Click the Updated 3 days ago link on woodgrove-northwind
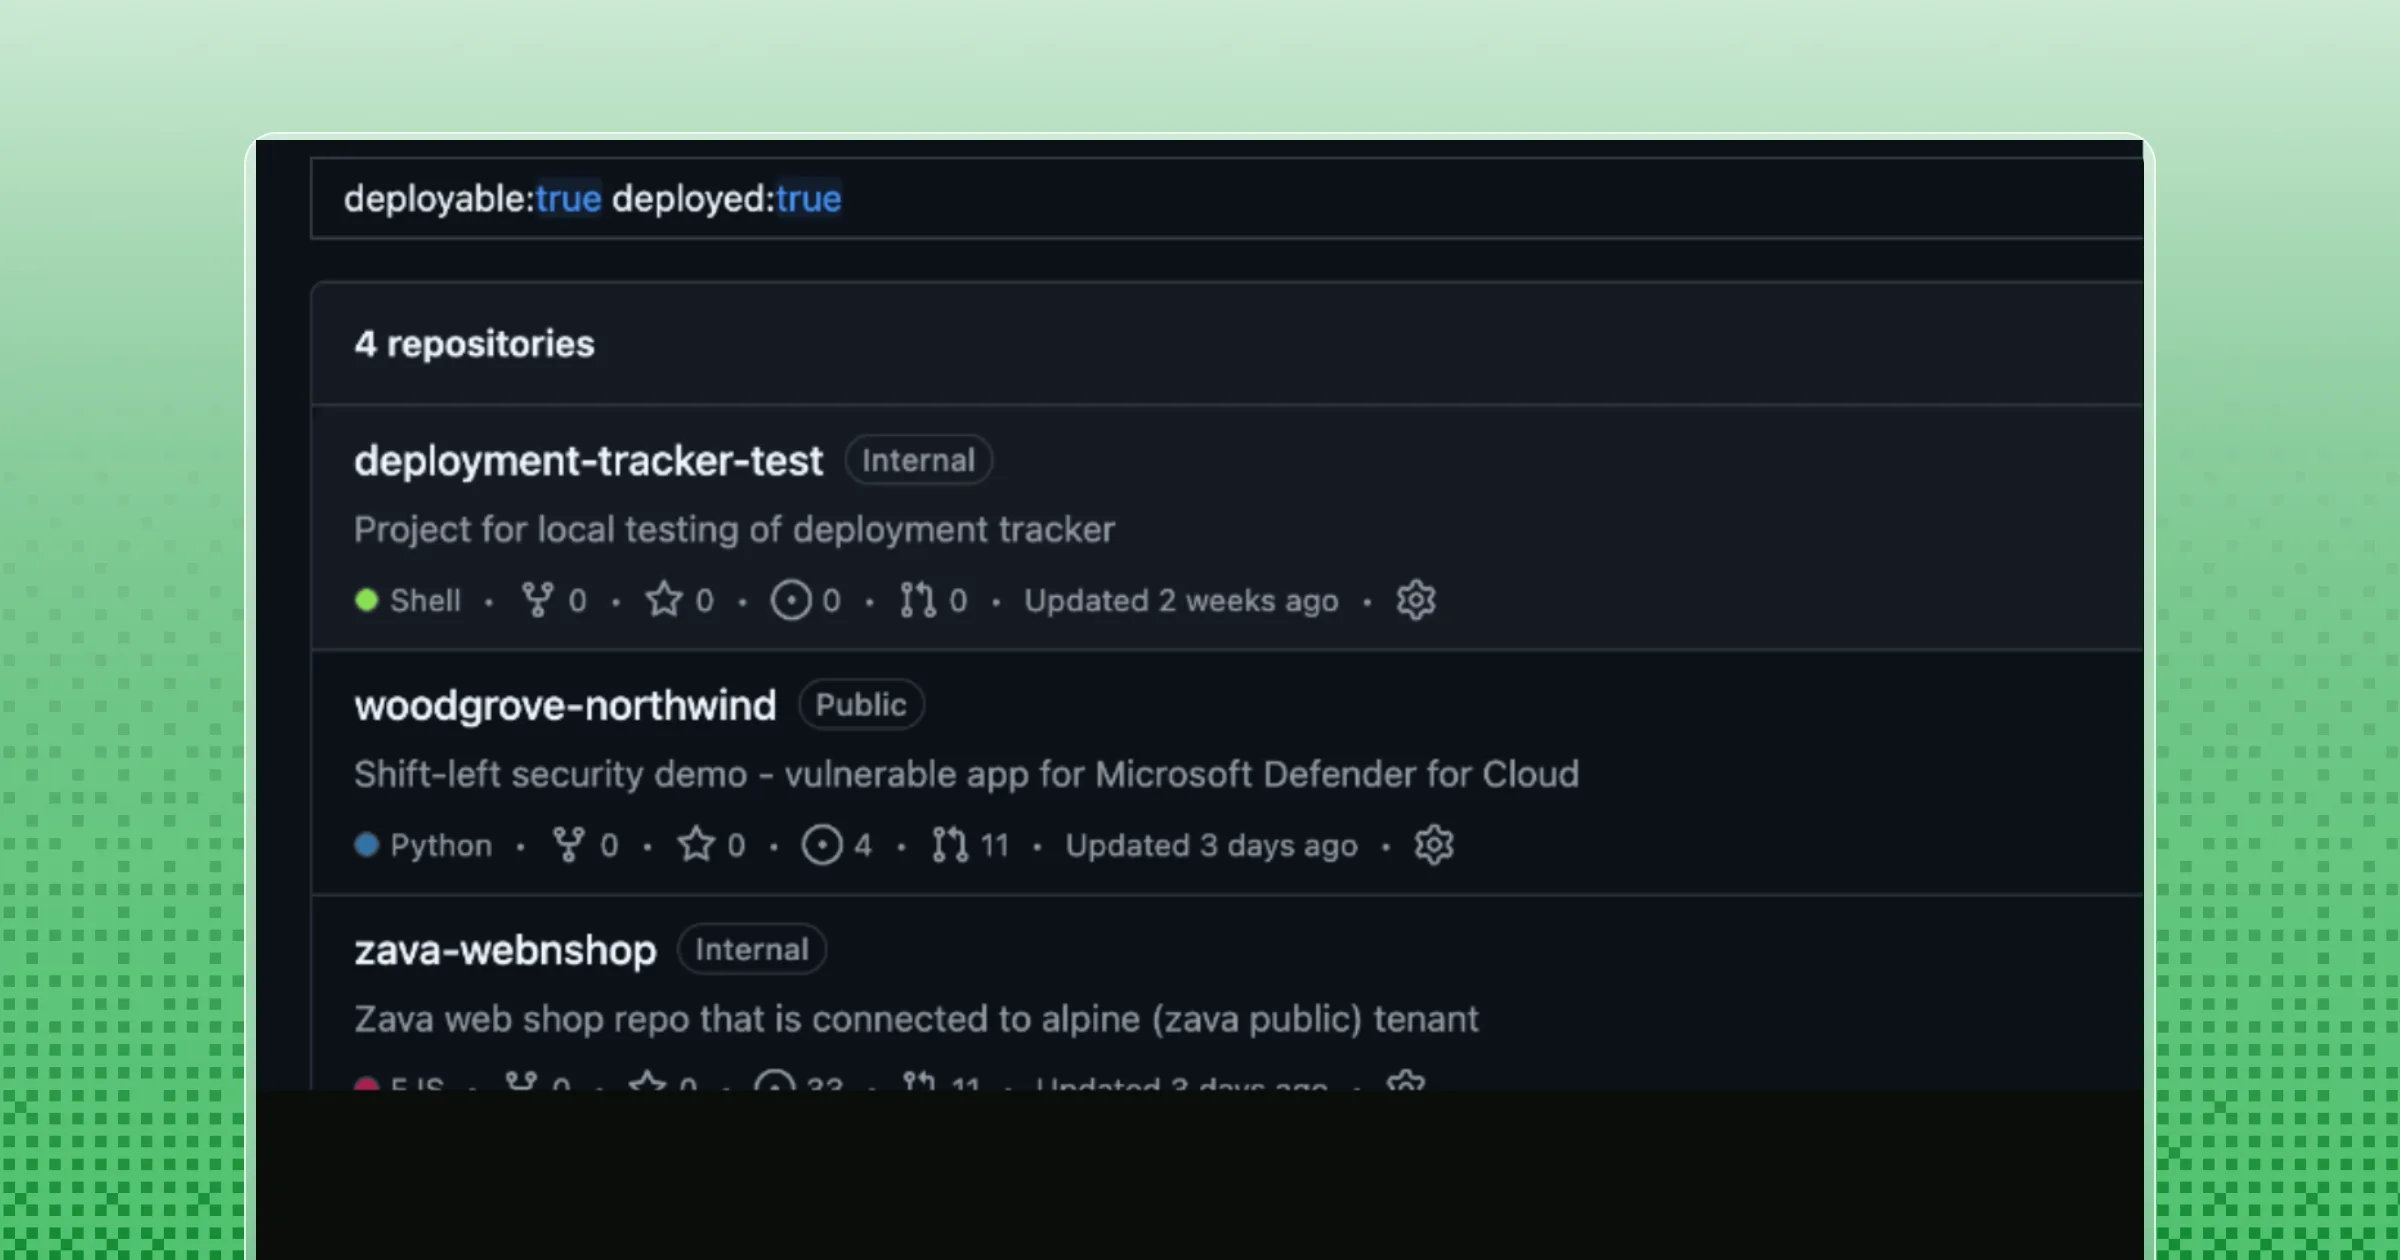The width and height of the screenshot is (2400, 1260). [x=1212, y=845]
